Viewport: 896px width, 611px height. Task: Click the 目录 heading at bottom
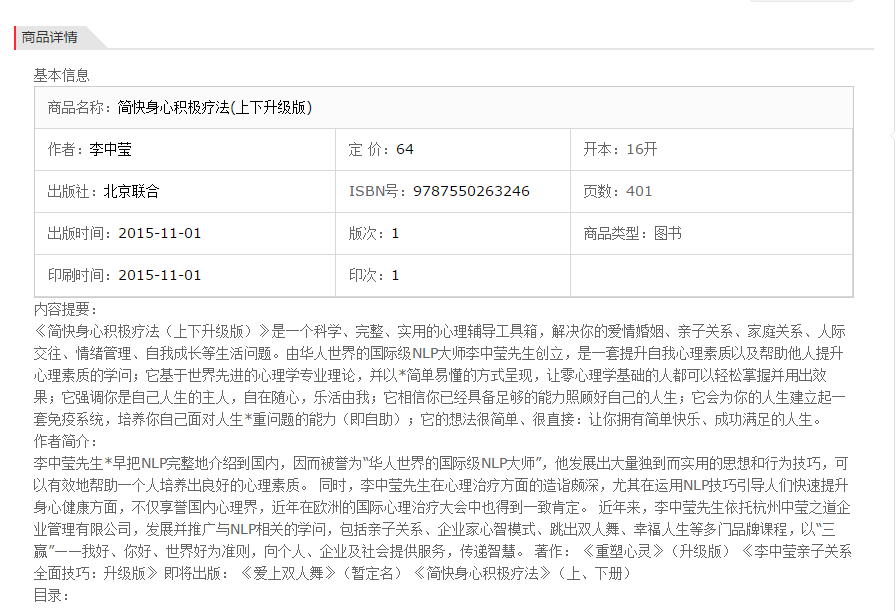click(52, 595)
